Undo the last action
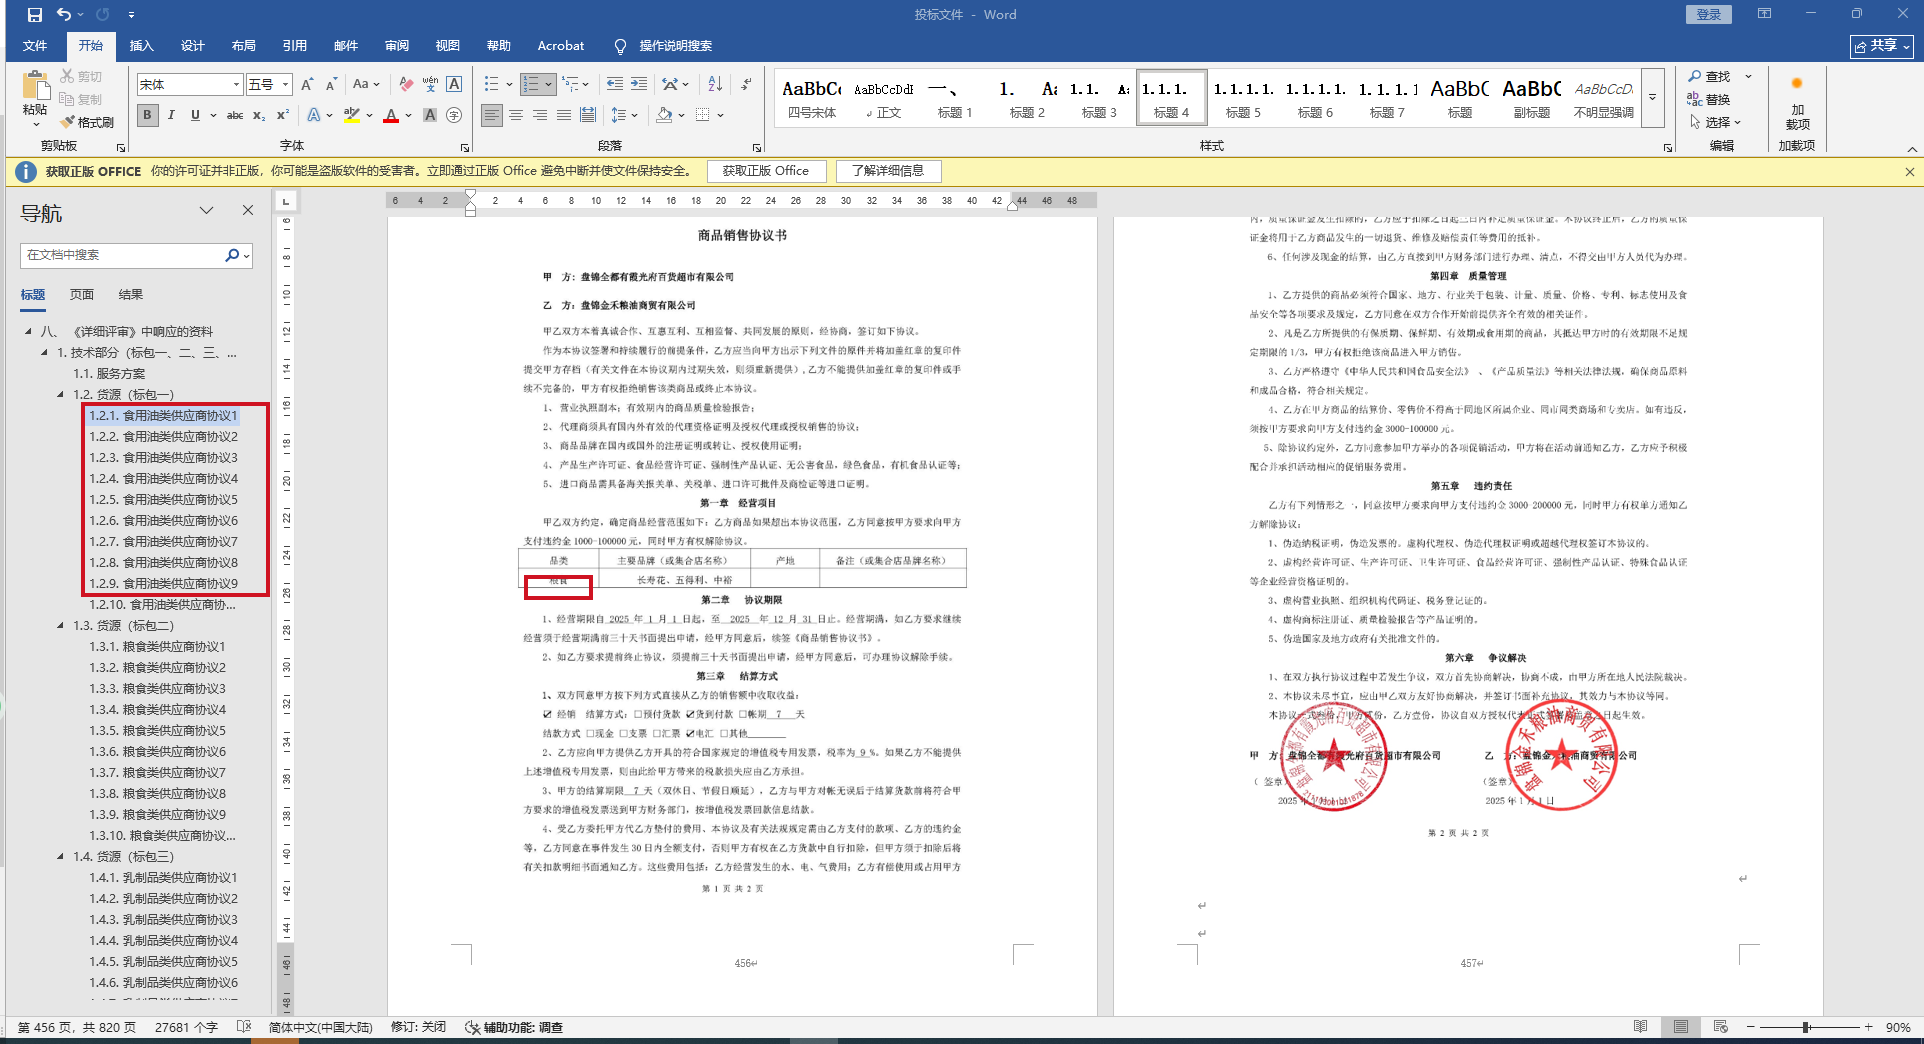This screenshot has width=1924, height=1044. click(64, 15)
